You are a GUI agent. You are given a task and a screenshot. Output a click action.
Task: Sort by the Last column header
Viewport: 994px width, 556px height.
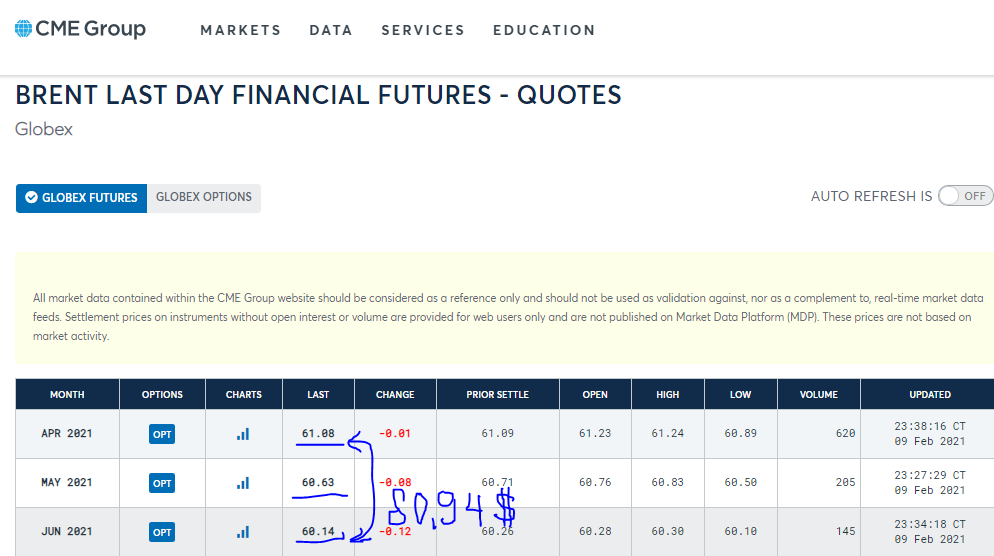[x=318, y=394]
